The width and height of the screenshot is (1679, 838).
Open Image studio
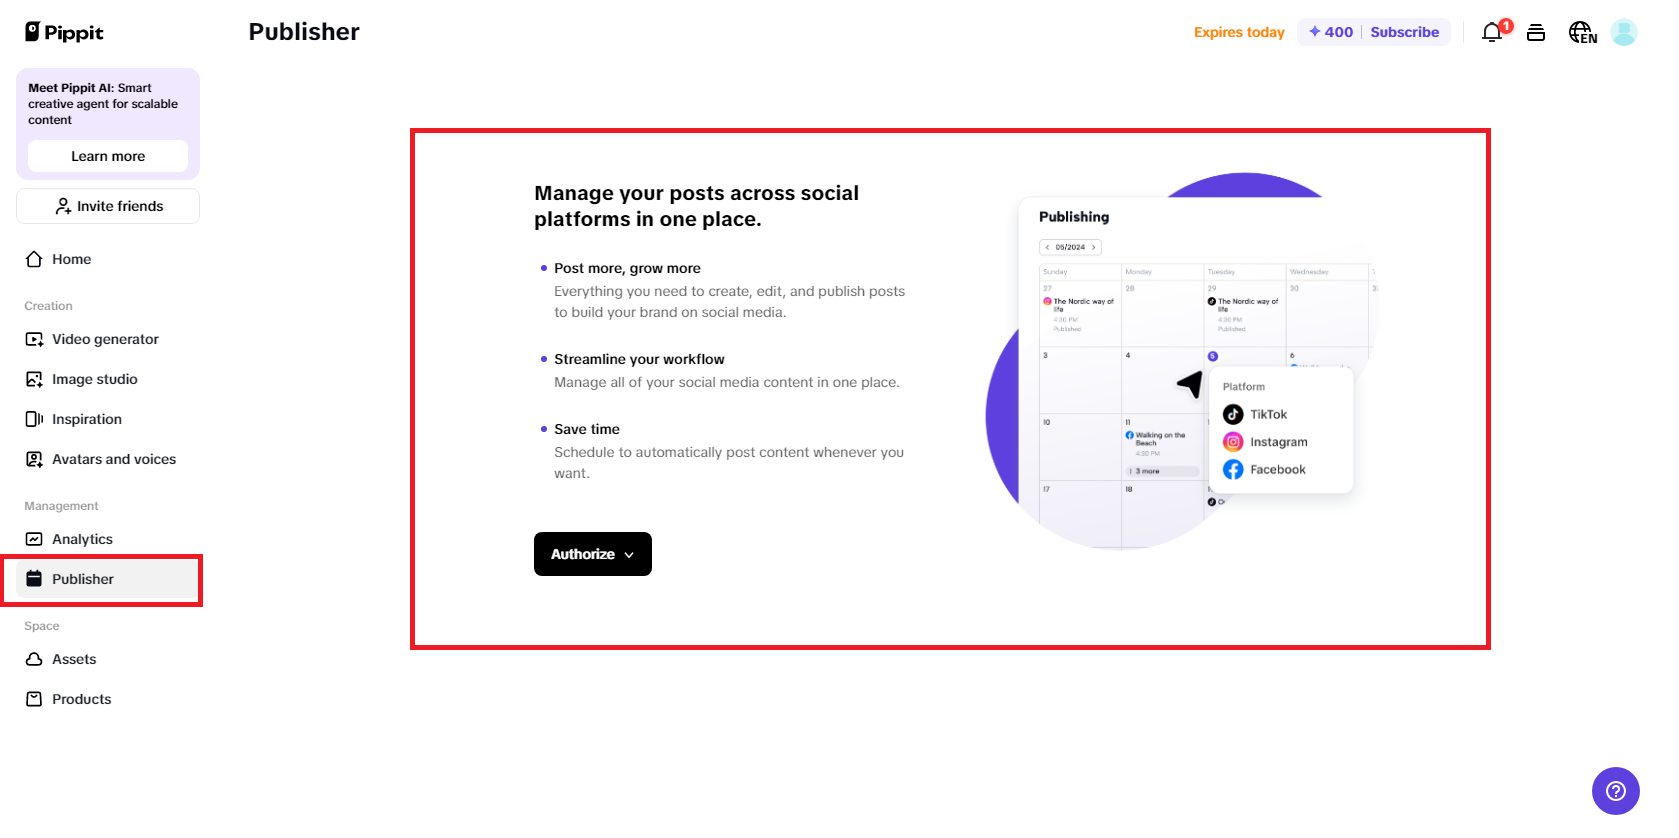[93, 379]
